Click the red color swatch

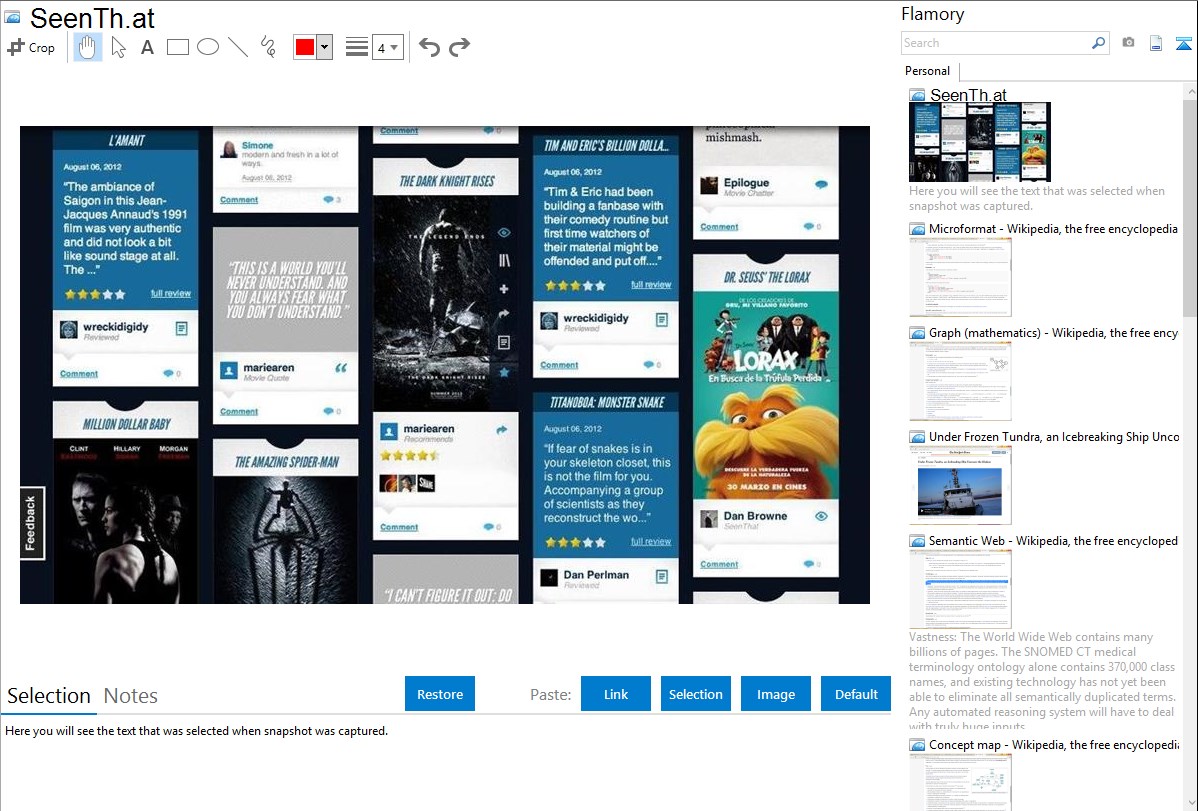tap(305, 47)
